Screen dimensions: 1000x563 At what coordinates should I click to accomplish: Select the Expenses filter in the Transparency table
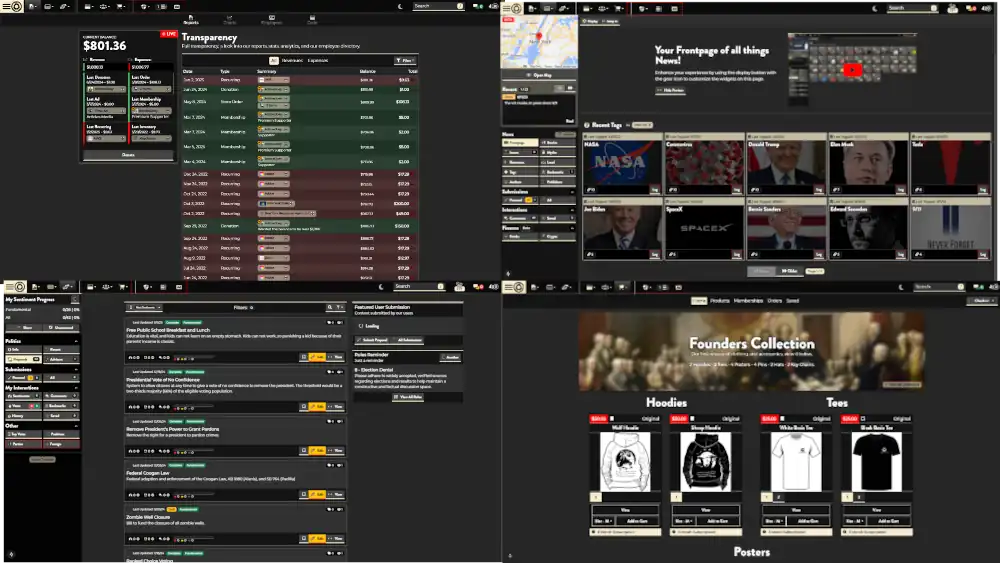pyautogui.click(x=318, y=60)
